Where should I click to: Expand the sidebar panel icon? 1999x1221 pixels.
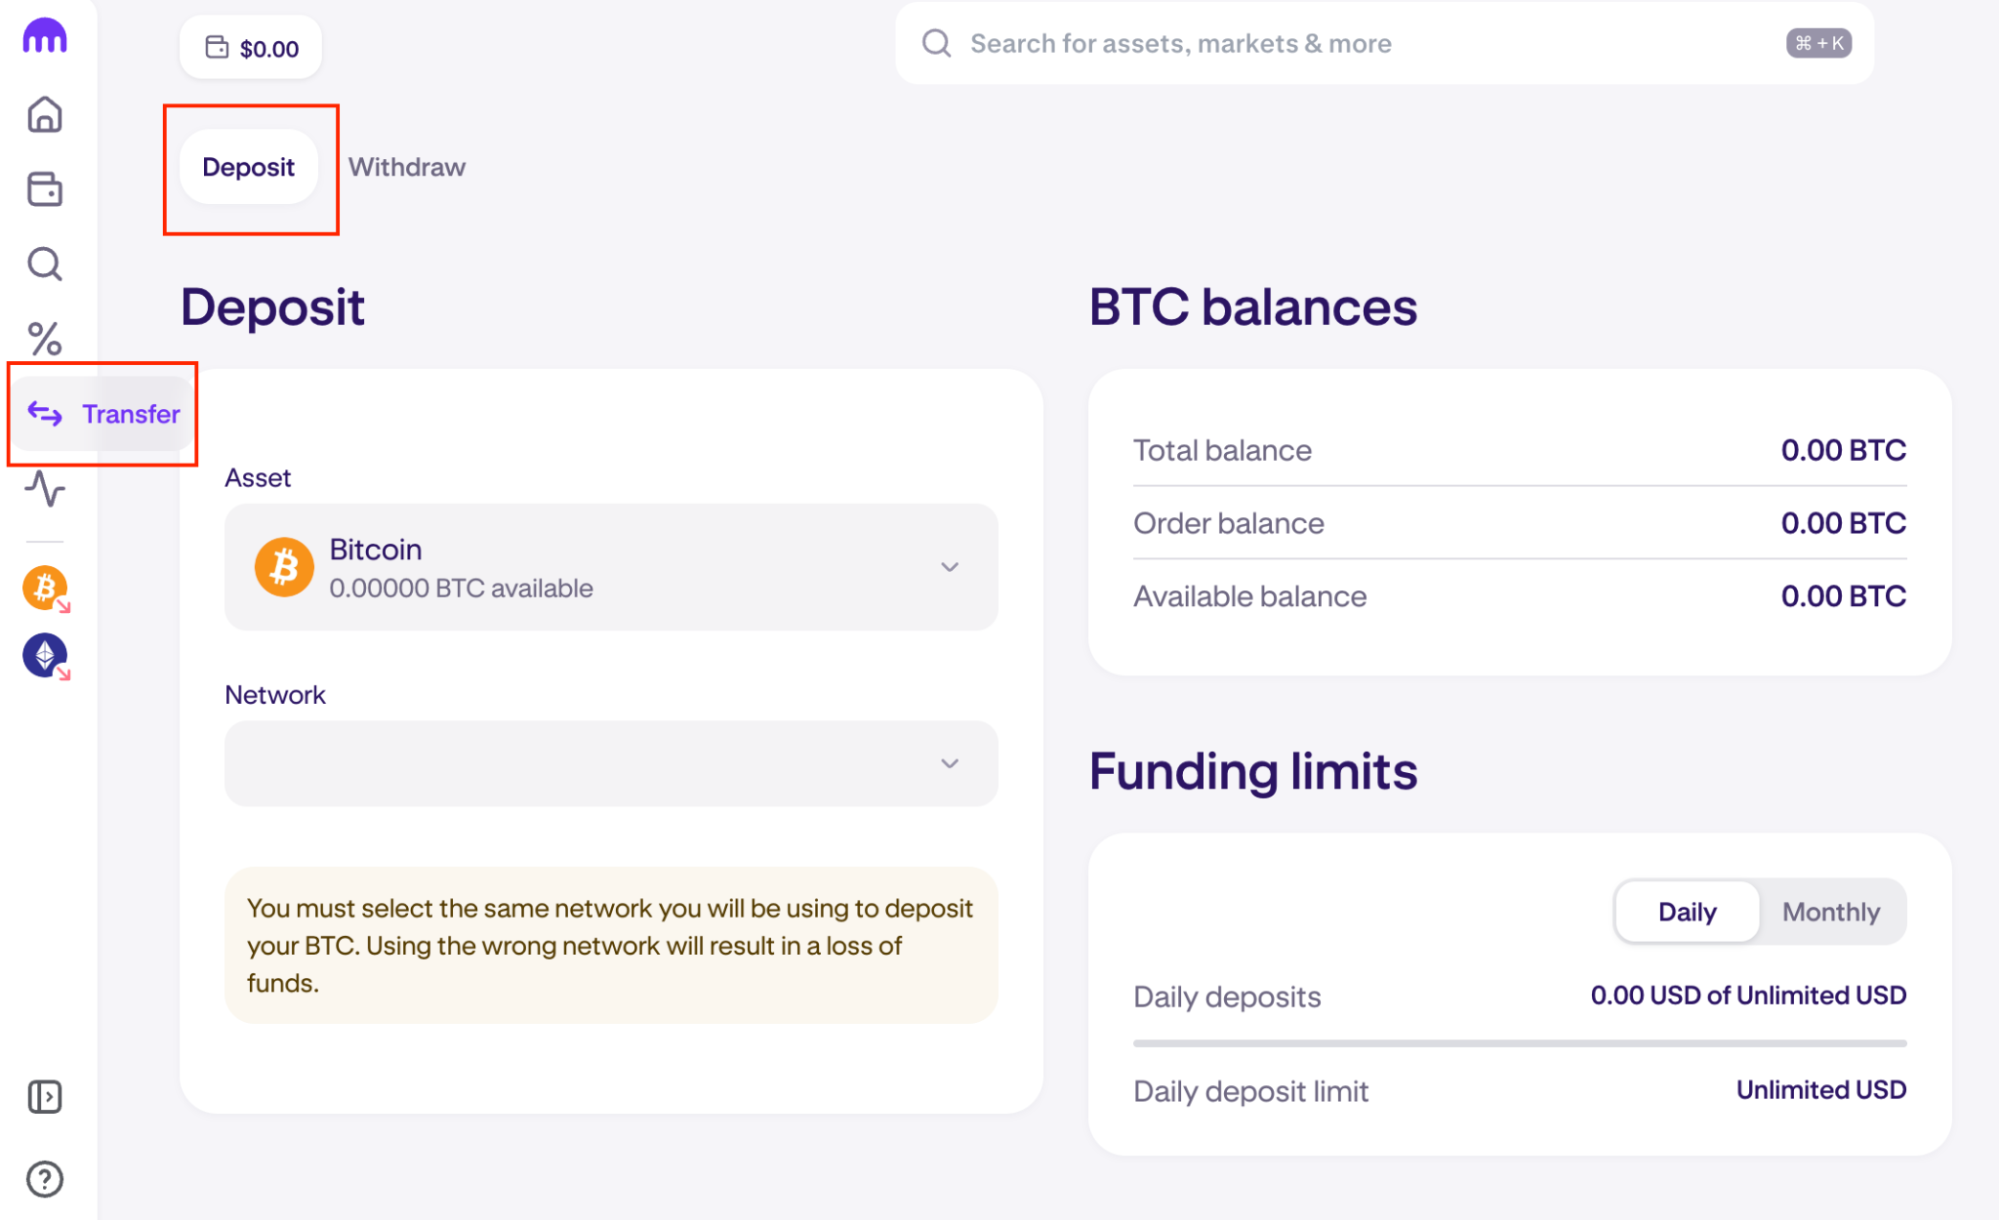click(45, 1097)
